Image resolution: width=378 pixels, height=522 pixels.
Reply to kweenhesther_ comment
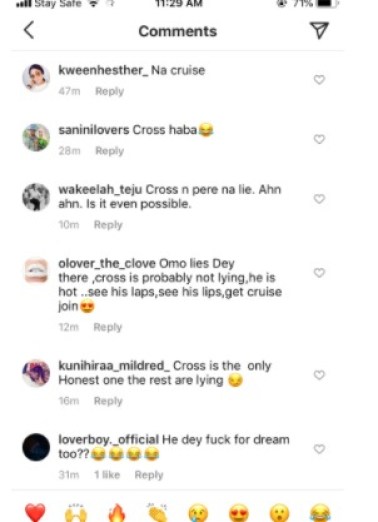[x=109, y=91]
